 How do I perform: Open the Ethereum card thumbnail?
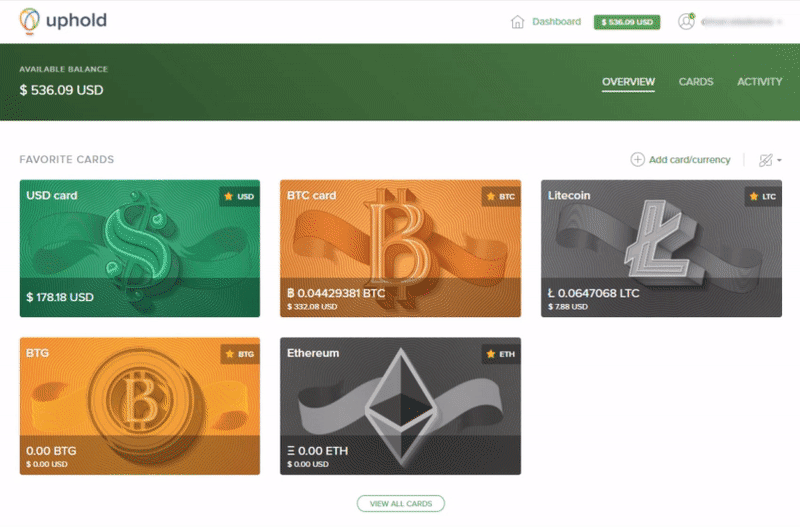(x=401, y=406)
